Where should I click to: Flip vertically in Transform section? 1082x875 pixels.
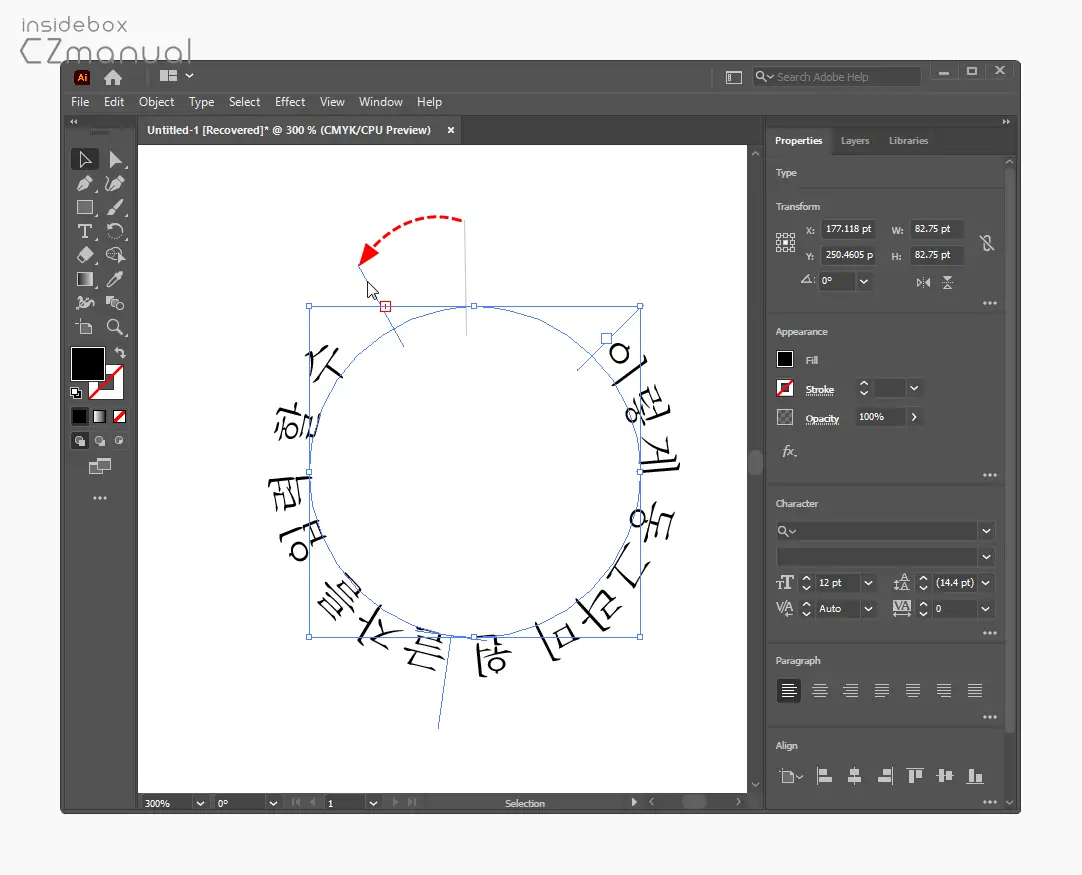tap(947, 282)
